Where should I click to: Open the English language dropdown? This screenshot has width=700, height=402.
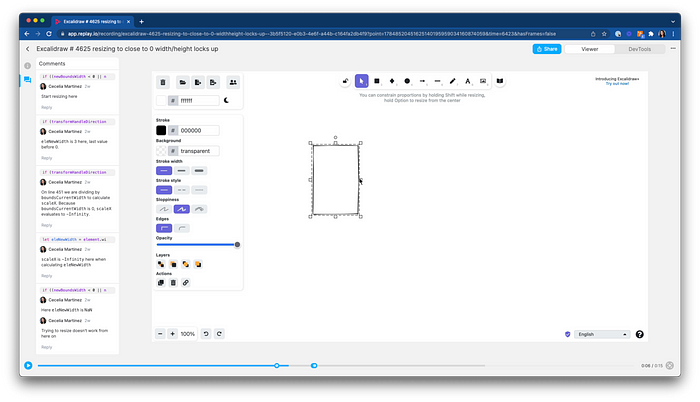602,334
